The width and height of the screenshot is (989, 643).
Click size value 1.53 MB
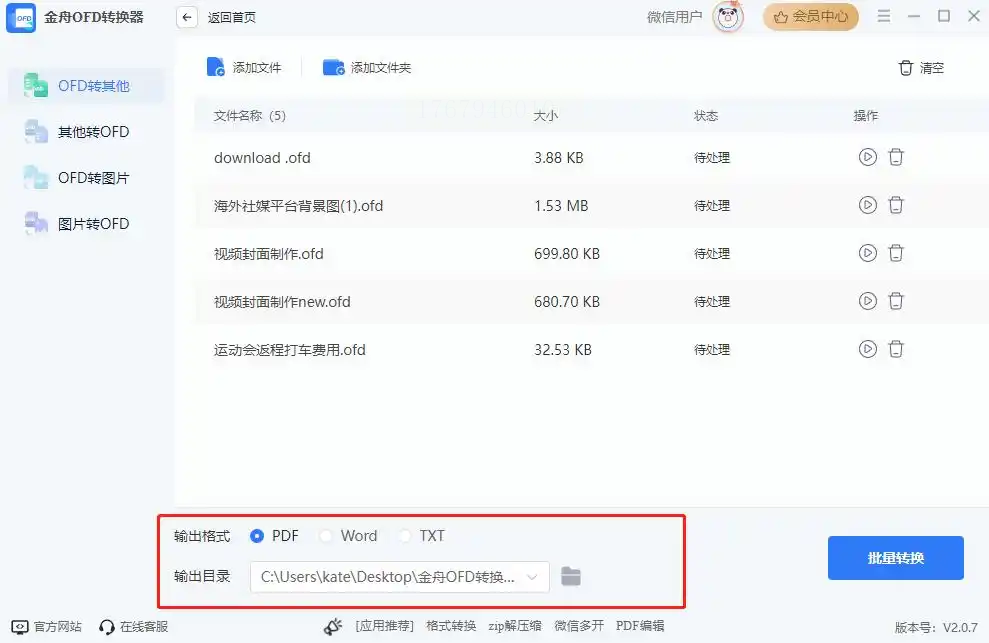(x=561, y=206)
